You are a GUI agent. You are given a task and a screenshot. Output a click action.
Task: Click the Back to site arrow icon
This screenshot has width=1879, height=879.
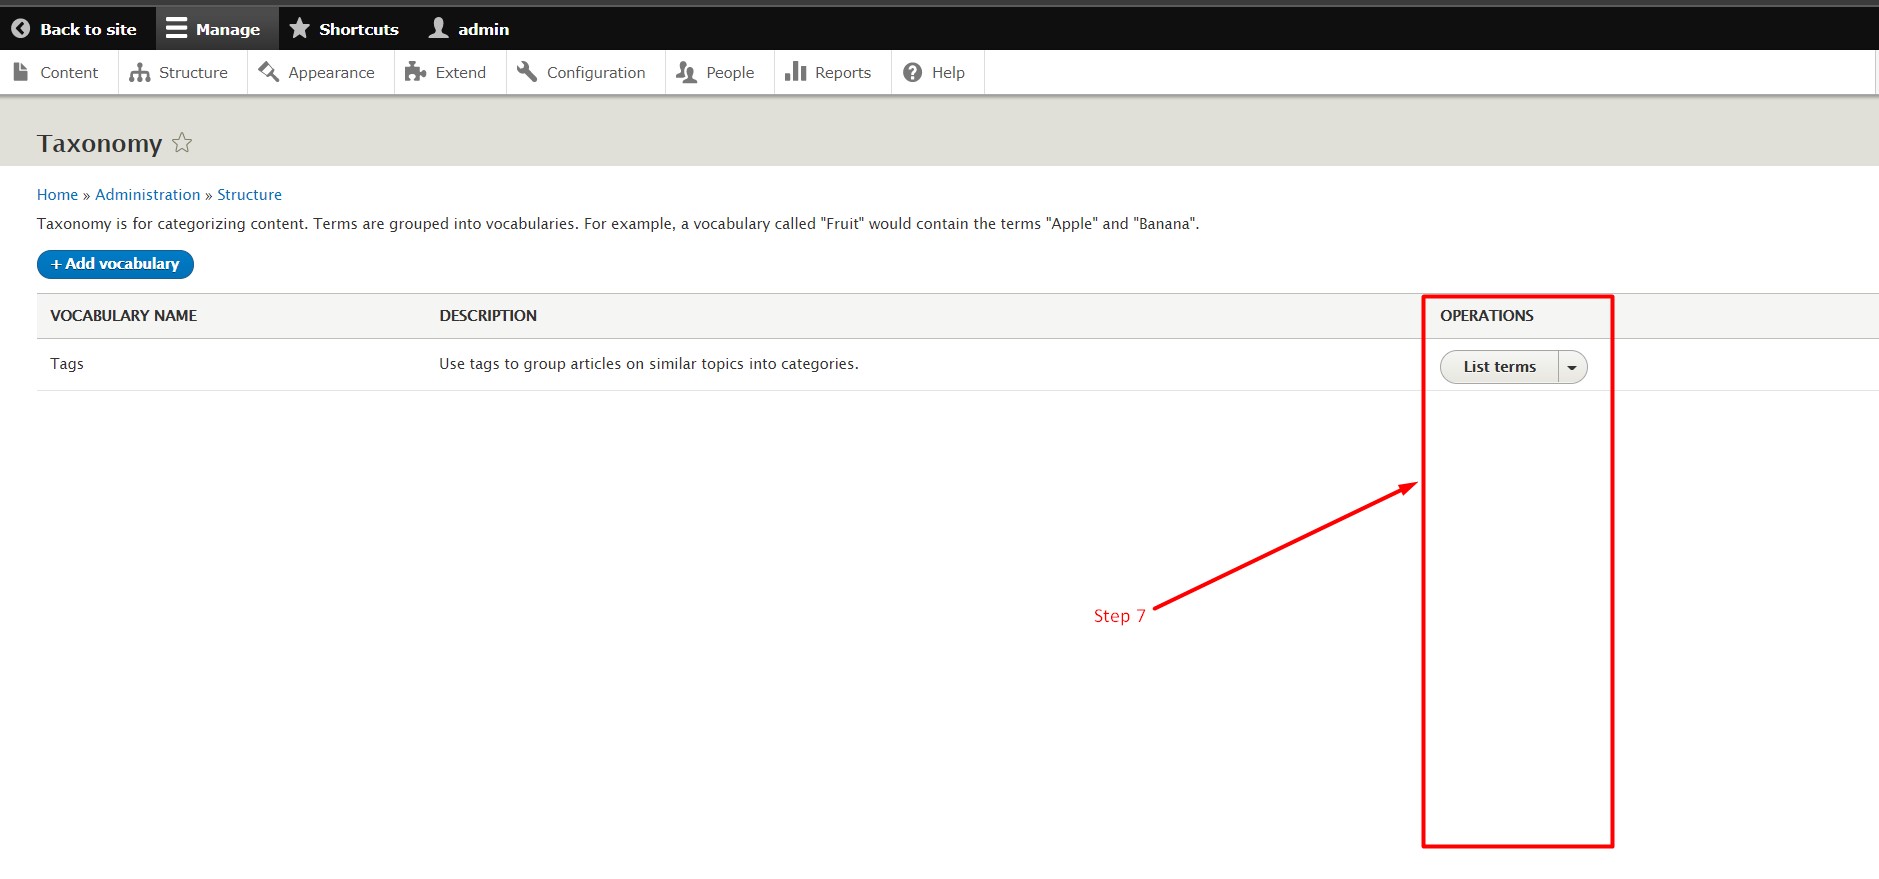pyautogui.click(x=20, y=29)
